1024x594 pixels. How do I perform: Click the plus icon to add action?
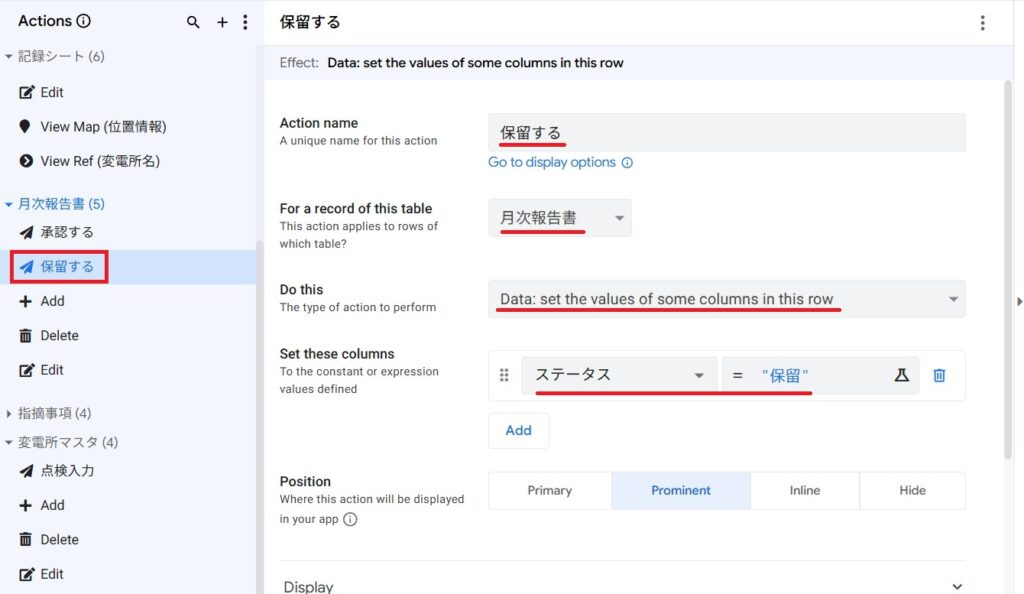tap(222, 22)
